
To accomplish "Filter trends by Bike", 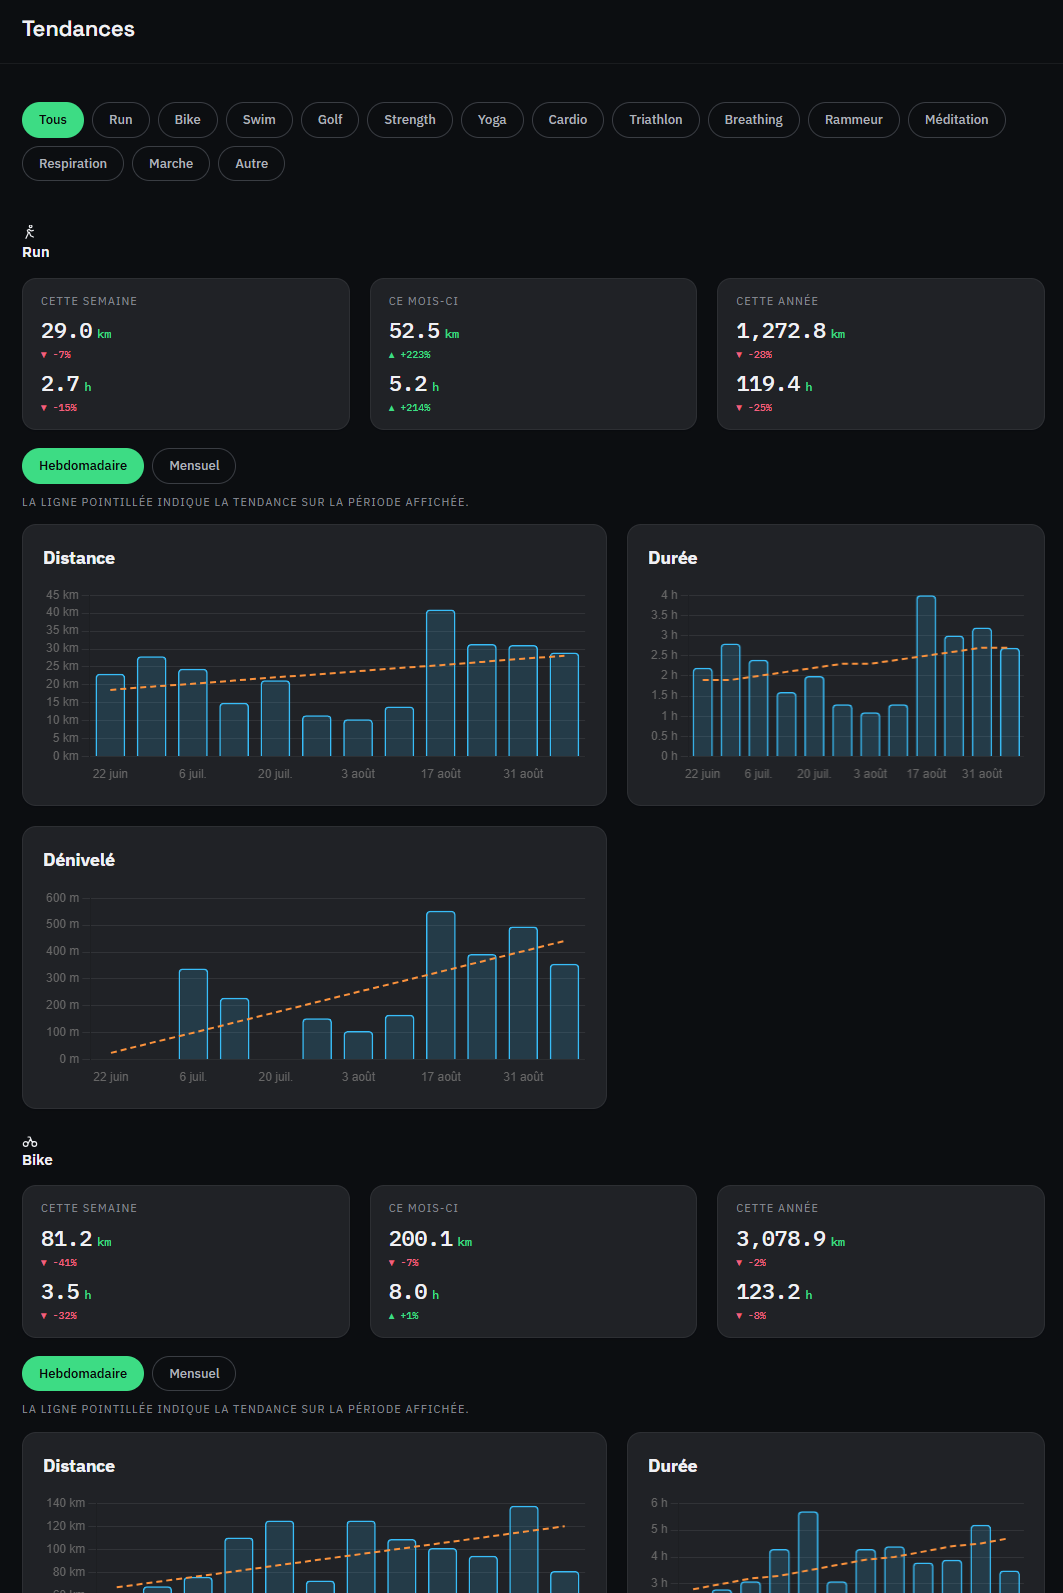I will (188, 120).
